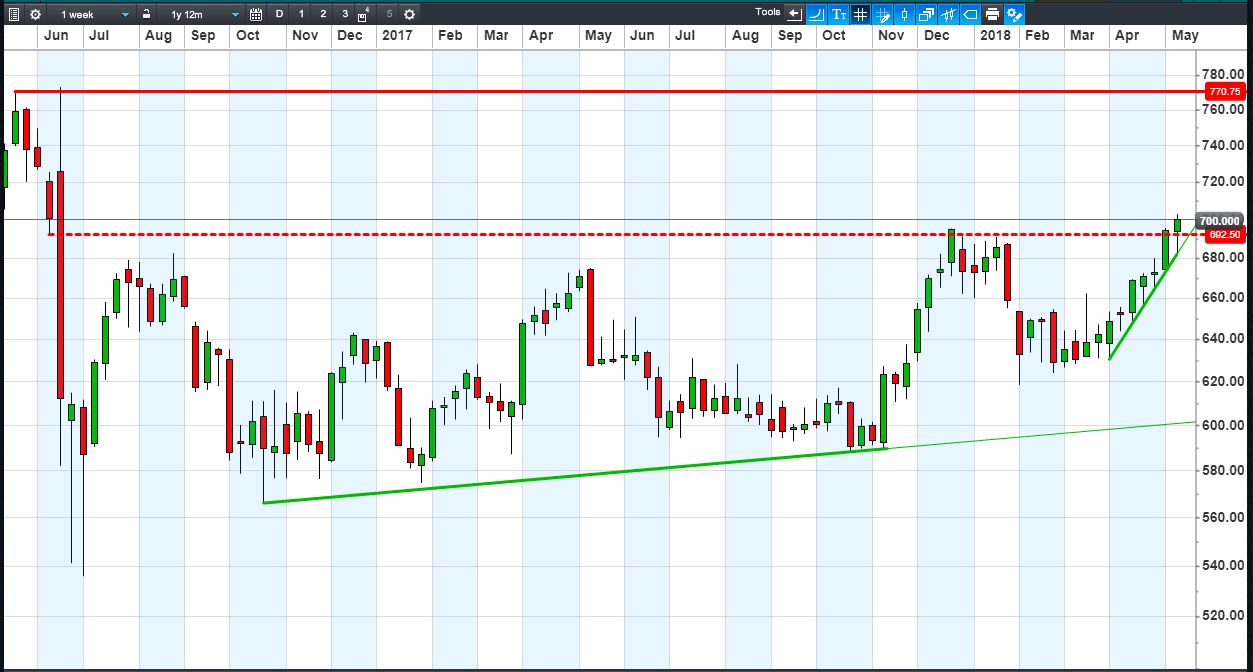
Task: Toggle the grid lines button
Action: click(x=861, y=14)
